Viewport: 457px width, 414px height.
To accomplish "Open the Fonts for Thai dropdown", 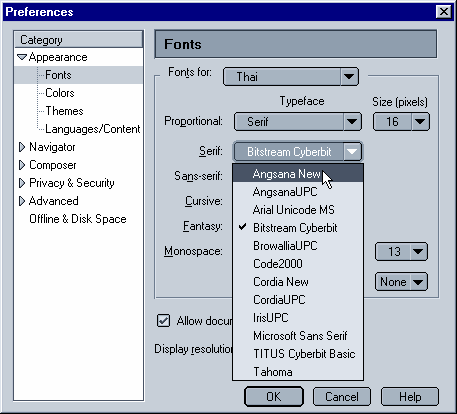I will (x=291, y=77).
